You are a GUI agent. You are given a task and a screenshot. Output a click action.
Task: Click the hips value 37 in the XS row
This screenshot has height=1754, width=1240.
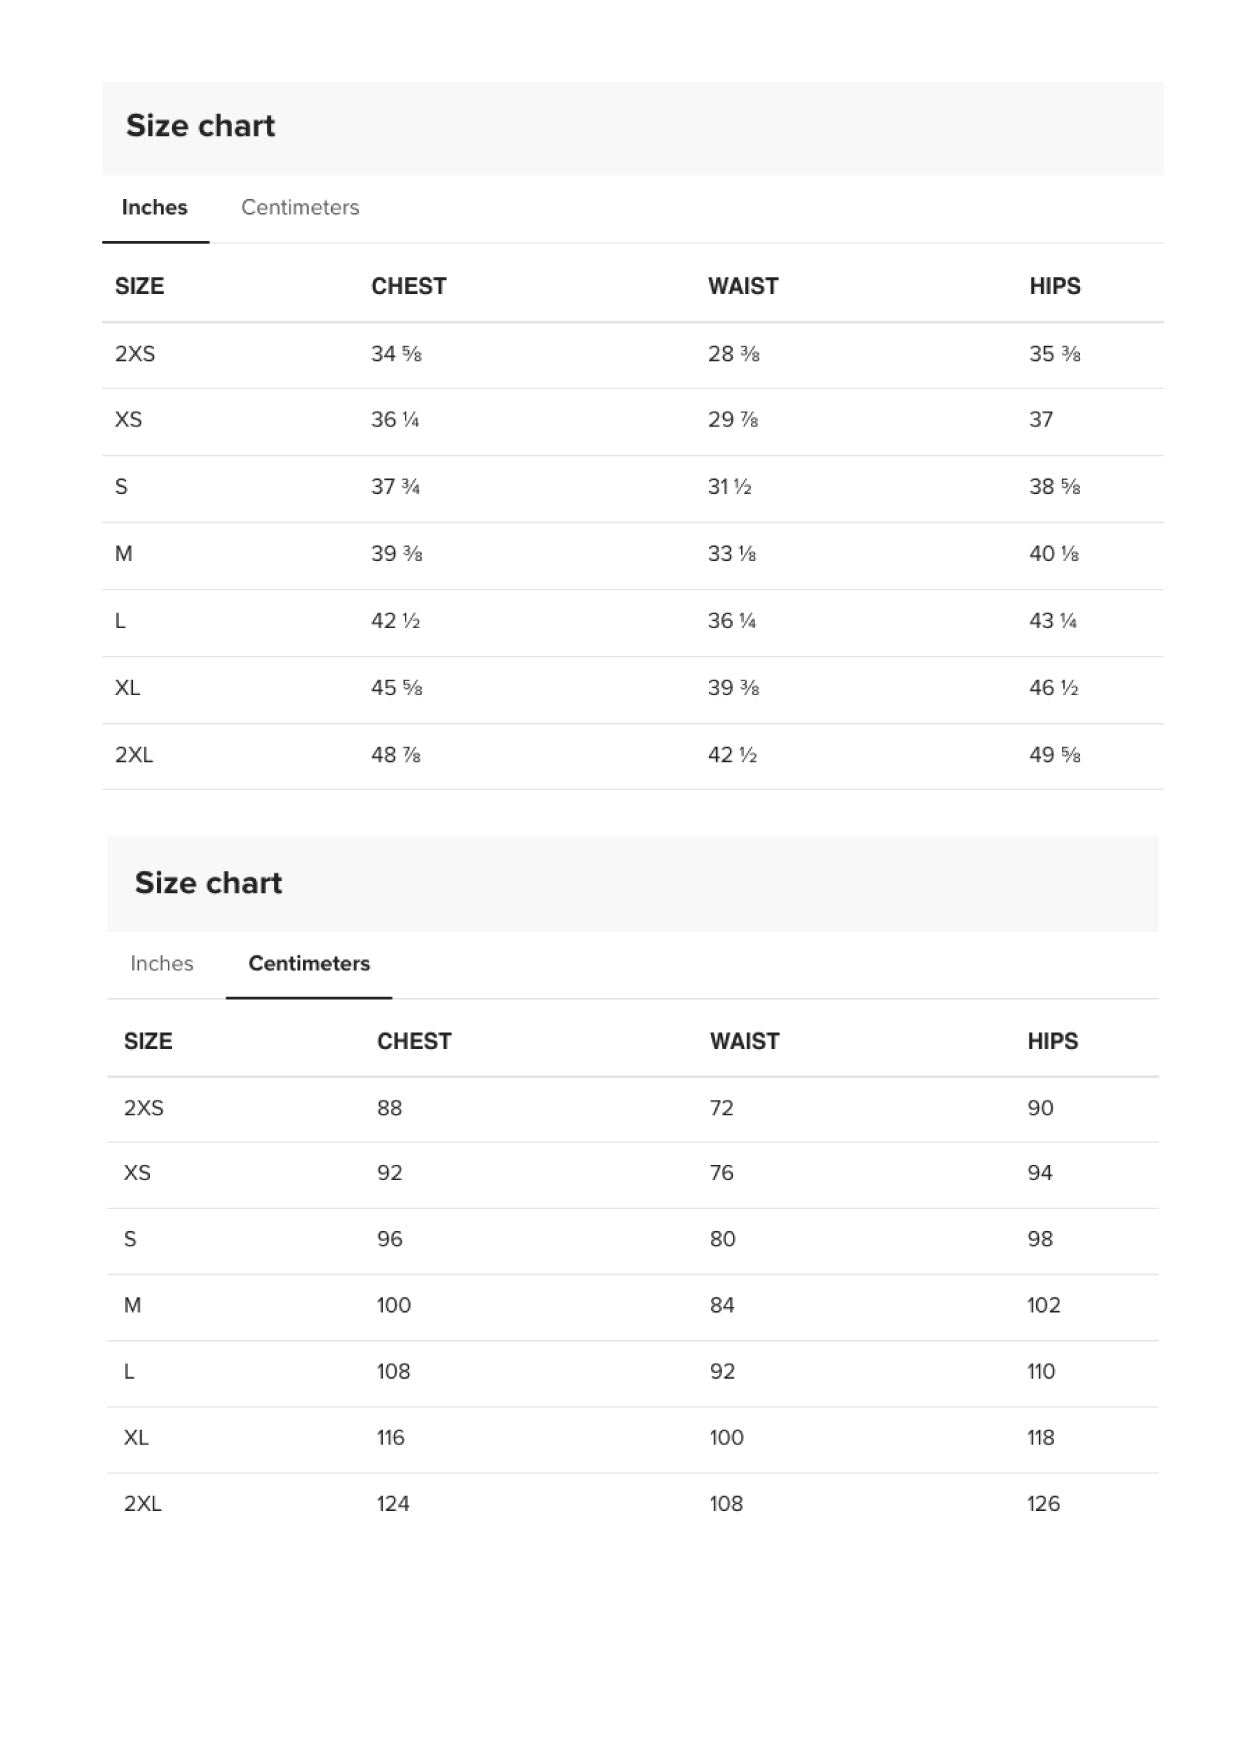pyautogui.click(x=1040, y=420)
